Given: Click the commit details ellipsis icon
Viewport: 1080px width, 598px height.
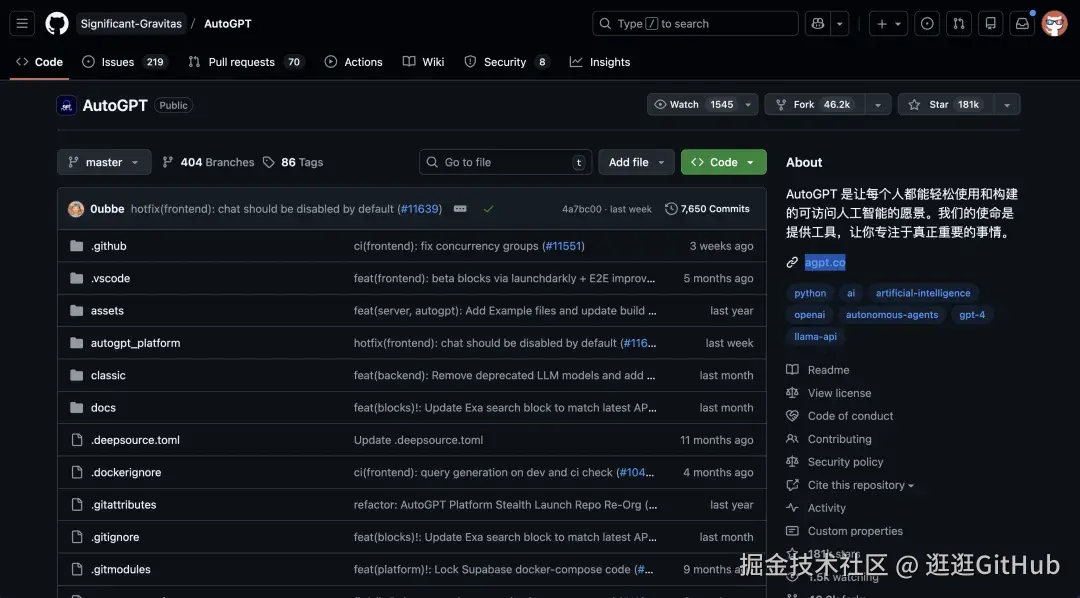Looking at the screenshot, I should tap(460, 209).
